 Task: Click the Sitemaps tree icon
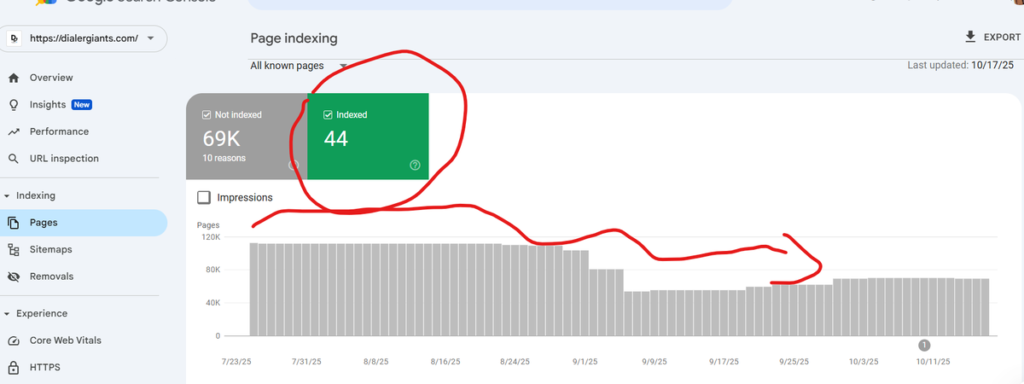[x=13, y=249]
